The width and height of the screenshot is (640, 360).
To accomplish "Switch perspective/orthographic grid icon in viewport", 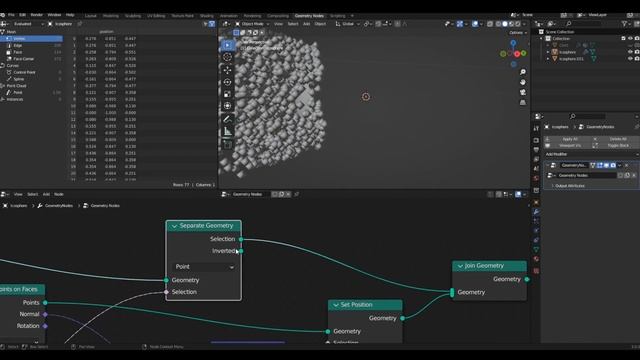I will click(523, 102).
